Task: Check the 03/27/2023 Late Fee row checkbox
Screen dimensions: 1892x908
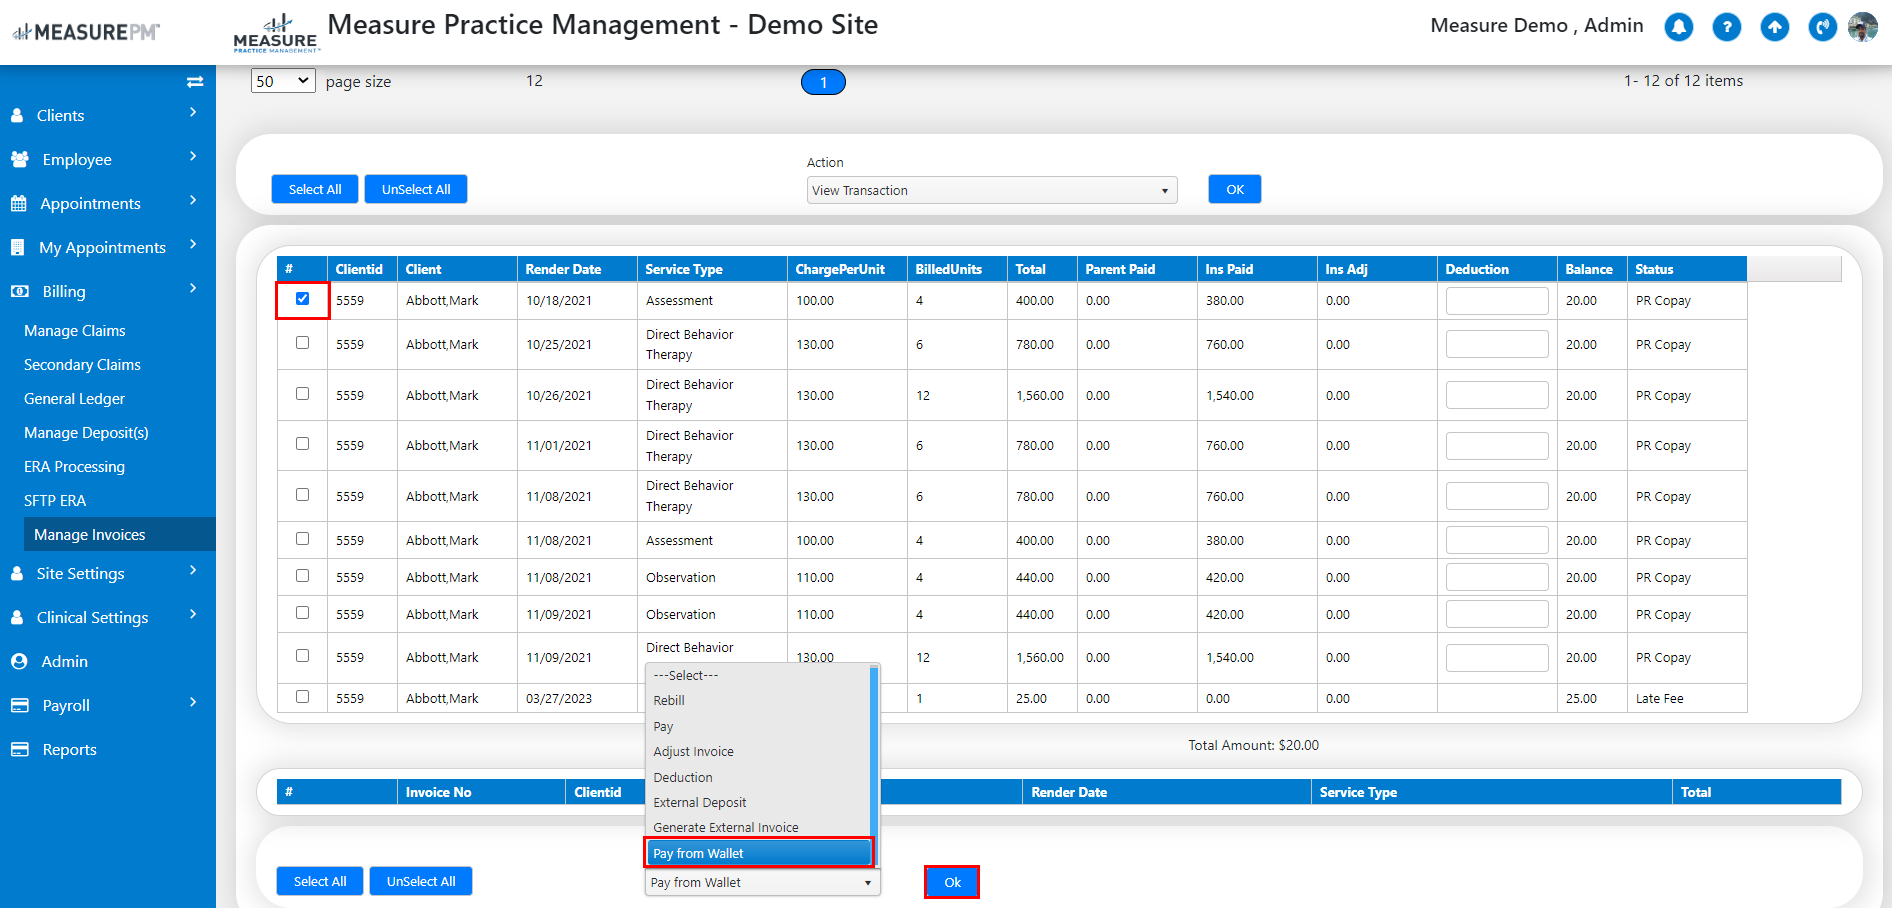Action: tap(302, 696)
